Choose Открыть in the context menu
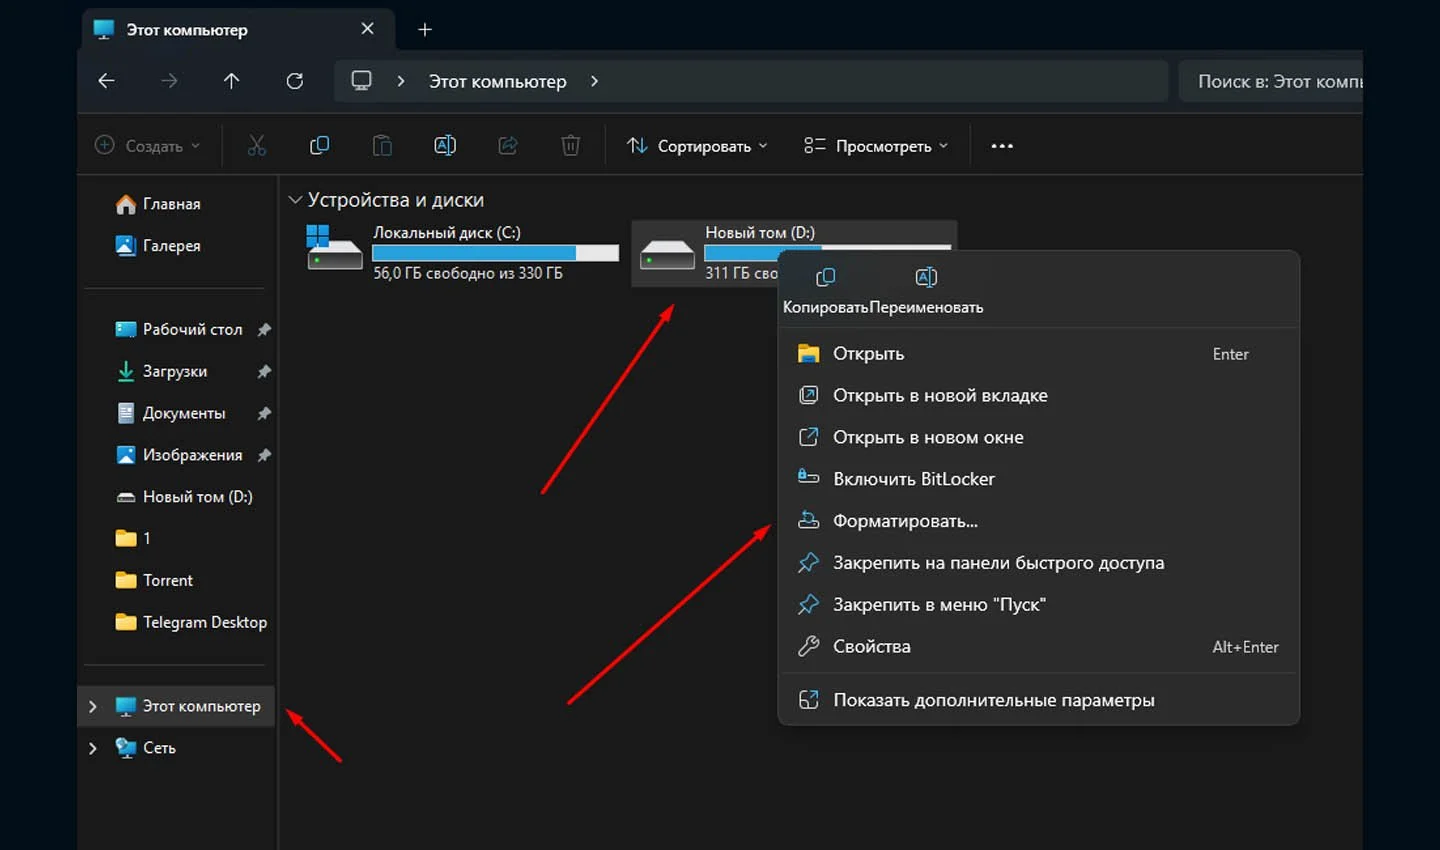Viewport: 1440px width, 850px height. [x=1039, y=354]
